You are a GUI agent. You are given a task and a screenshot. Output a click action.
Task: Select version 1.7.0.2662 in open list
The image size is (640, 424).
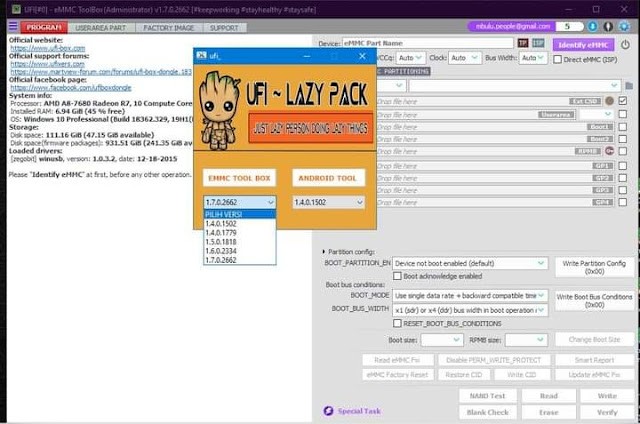[x=240, y=260]
